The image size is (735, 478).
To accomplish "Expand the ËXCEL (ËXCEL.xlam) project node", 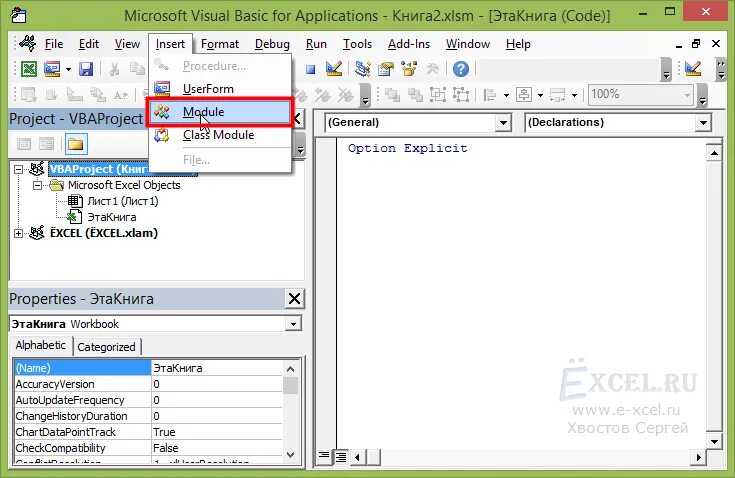I will click(x=18, y=233).
